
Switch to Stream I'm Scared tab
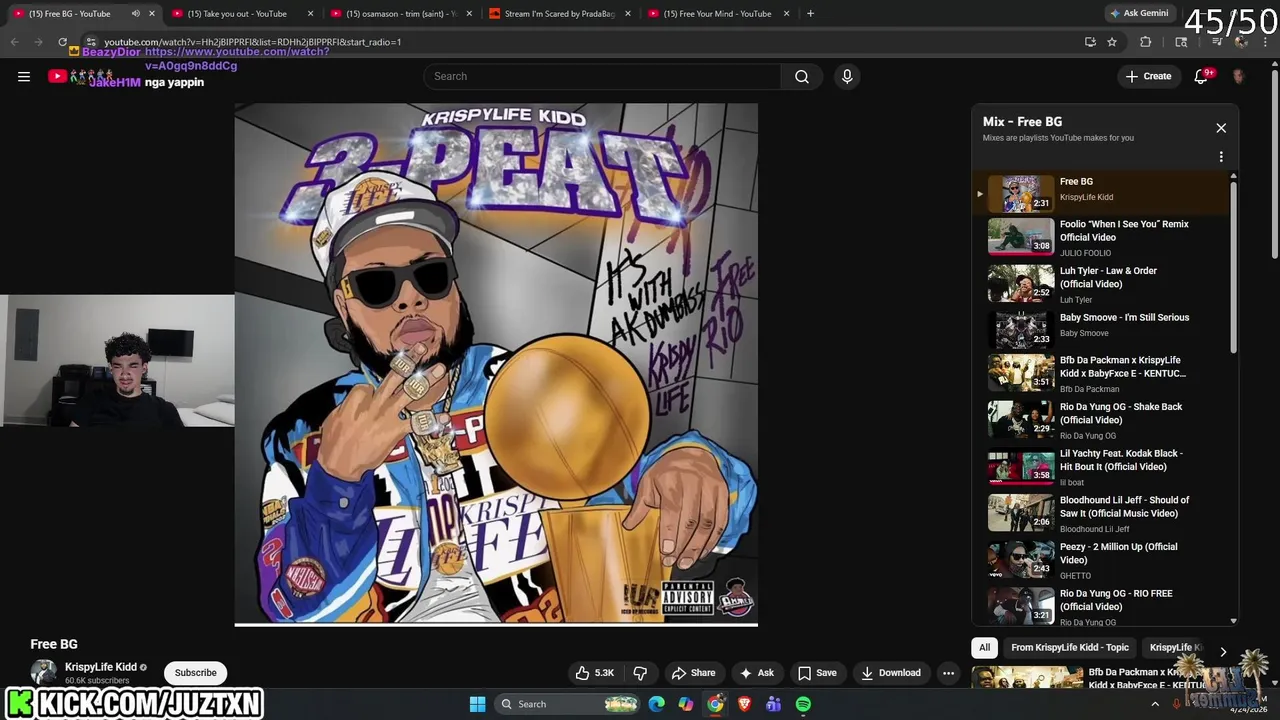tap(558, 14)
